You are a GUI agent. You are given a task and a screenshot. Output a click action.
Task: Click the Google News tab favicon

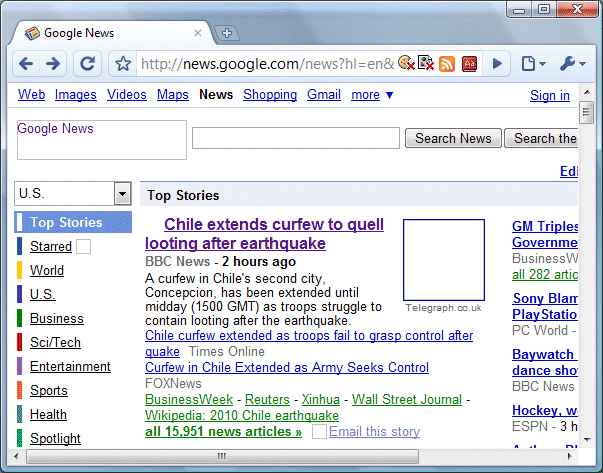pos(32,33)
